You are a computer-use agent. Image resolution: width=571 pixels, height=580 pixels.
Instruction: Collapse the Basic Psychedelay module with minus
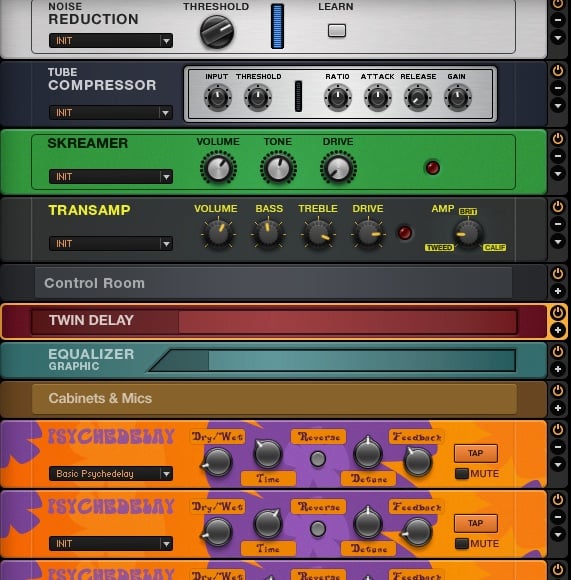coord(558,447)
